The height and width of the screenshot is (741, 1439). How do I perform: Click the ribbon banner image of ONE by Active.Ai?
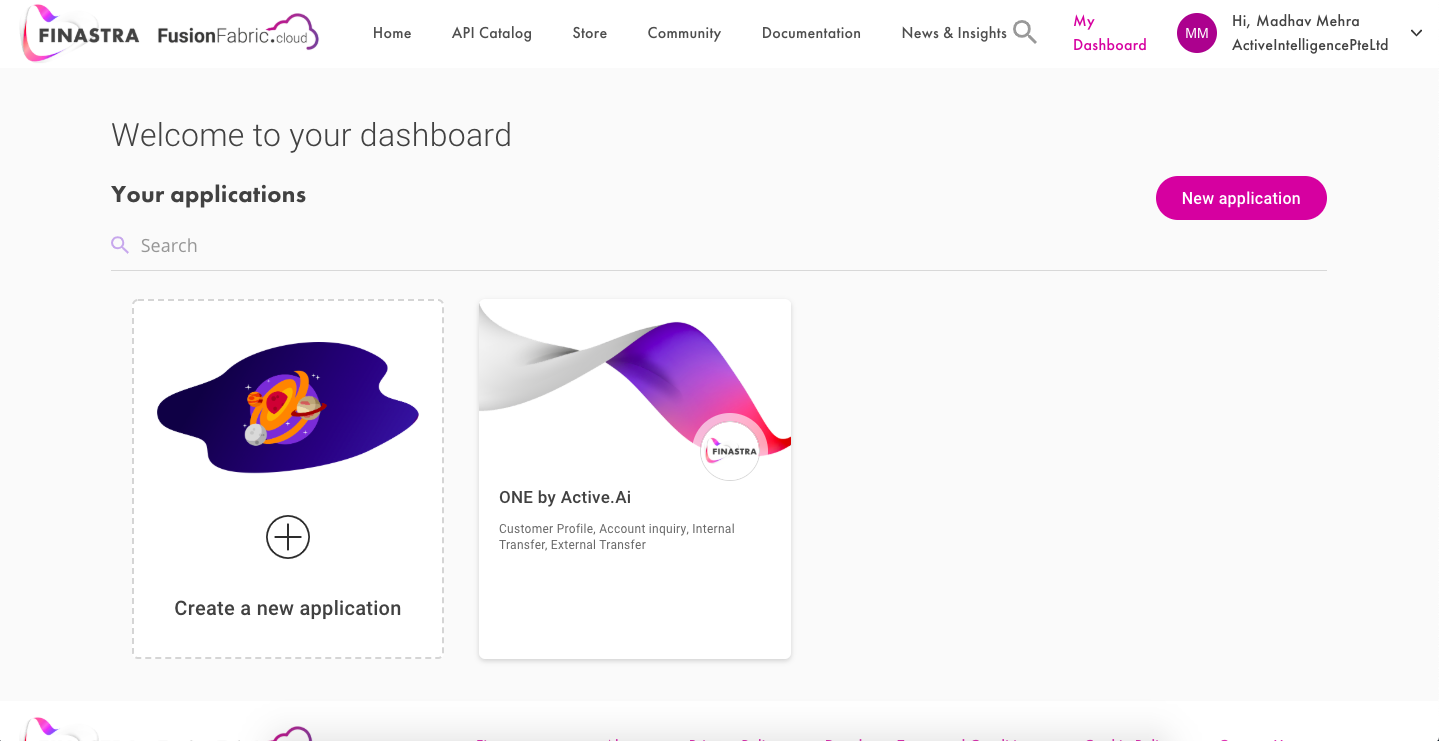635,377
